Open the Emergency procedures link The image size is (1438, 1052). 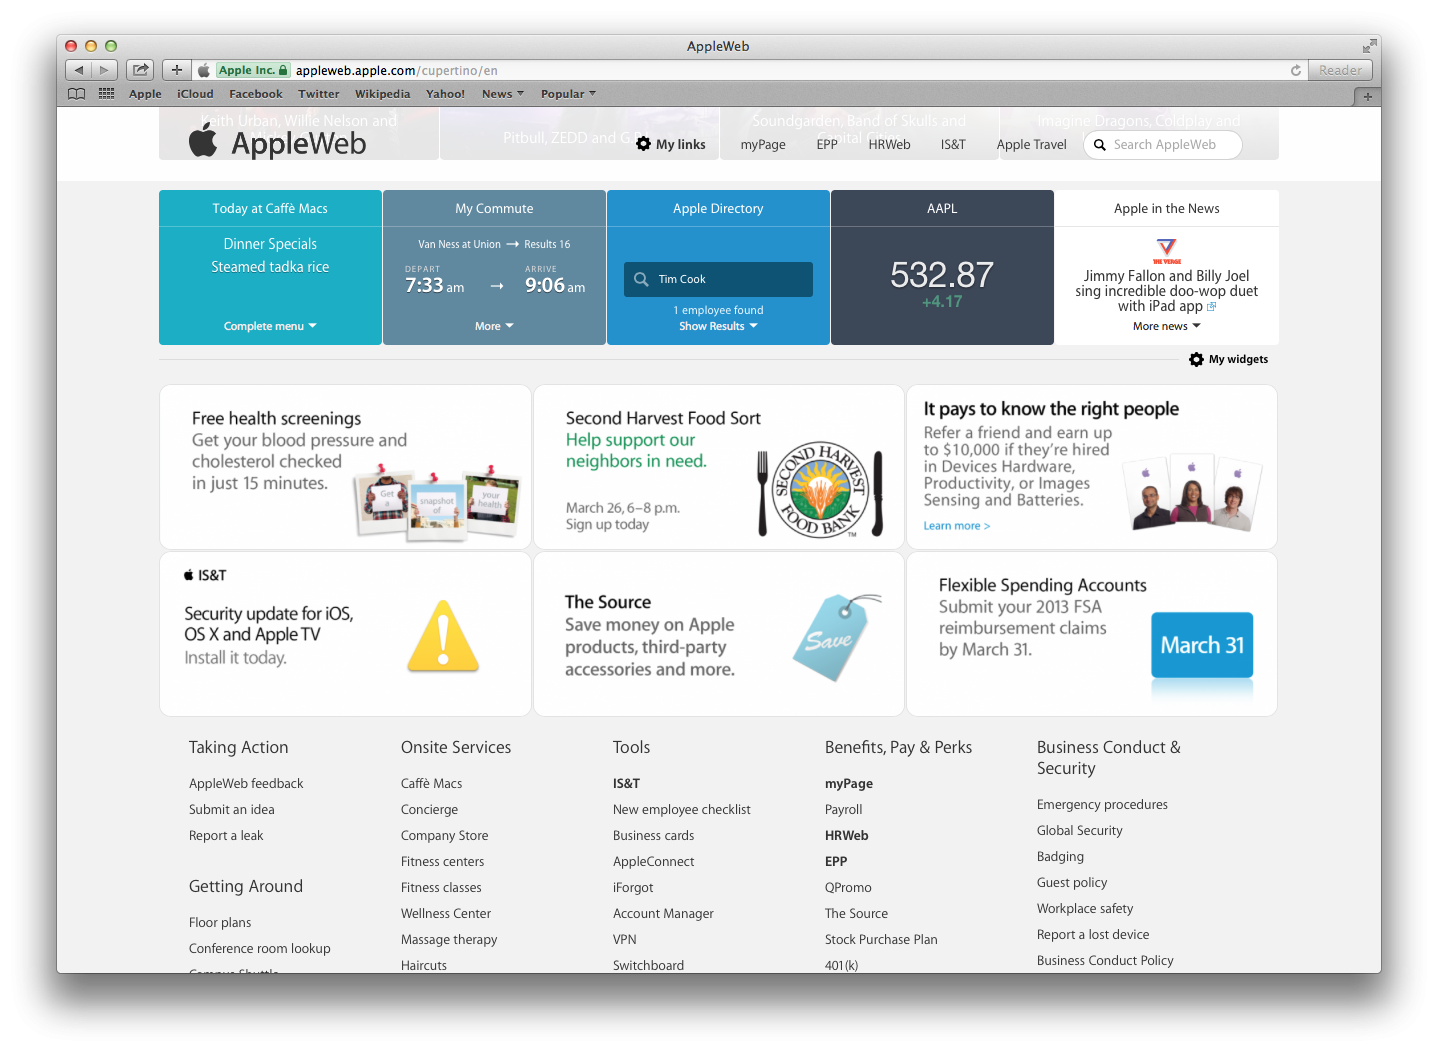click(x=1102, y=805)
